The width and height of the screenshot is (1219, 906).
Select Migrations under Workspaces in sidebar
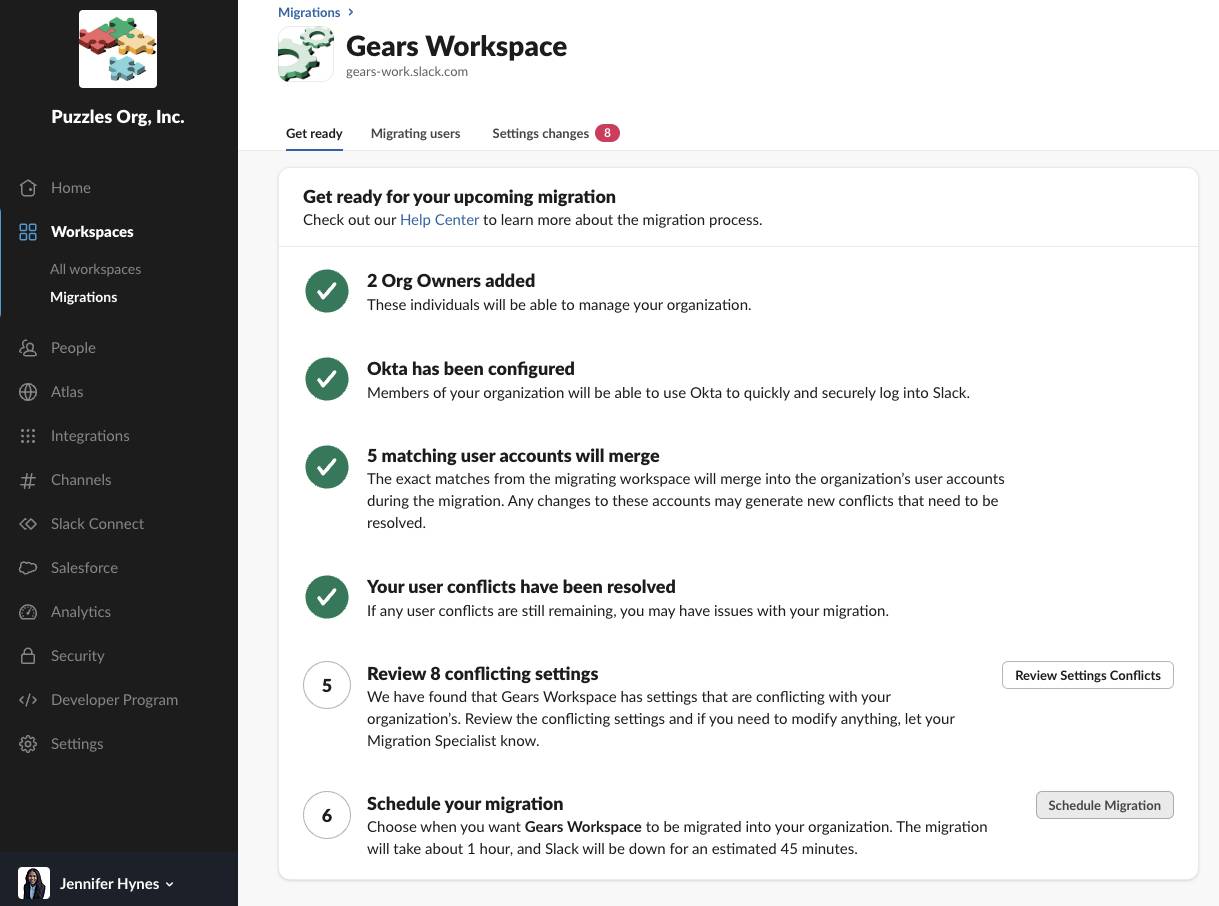coord(84,297)
